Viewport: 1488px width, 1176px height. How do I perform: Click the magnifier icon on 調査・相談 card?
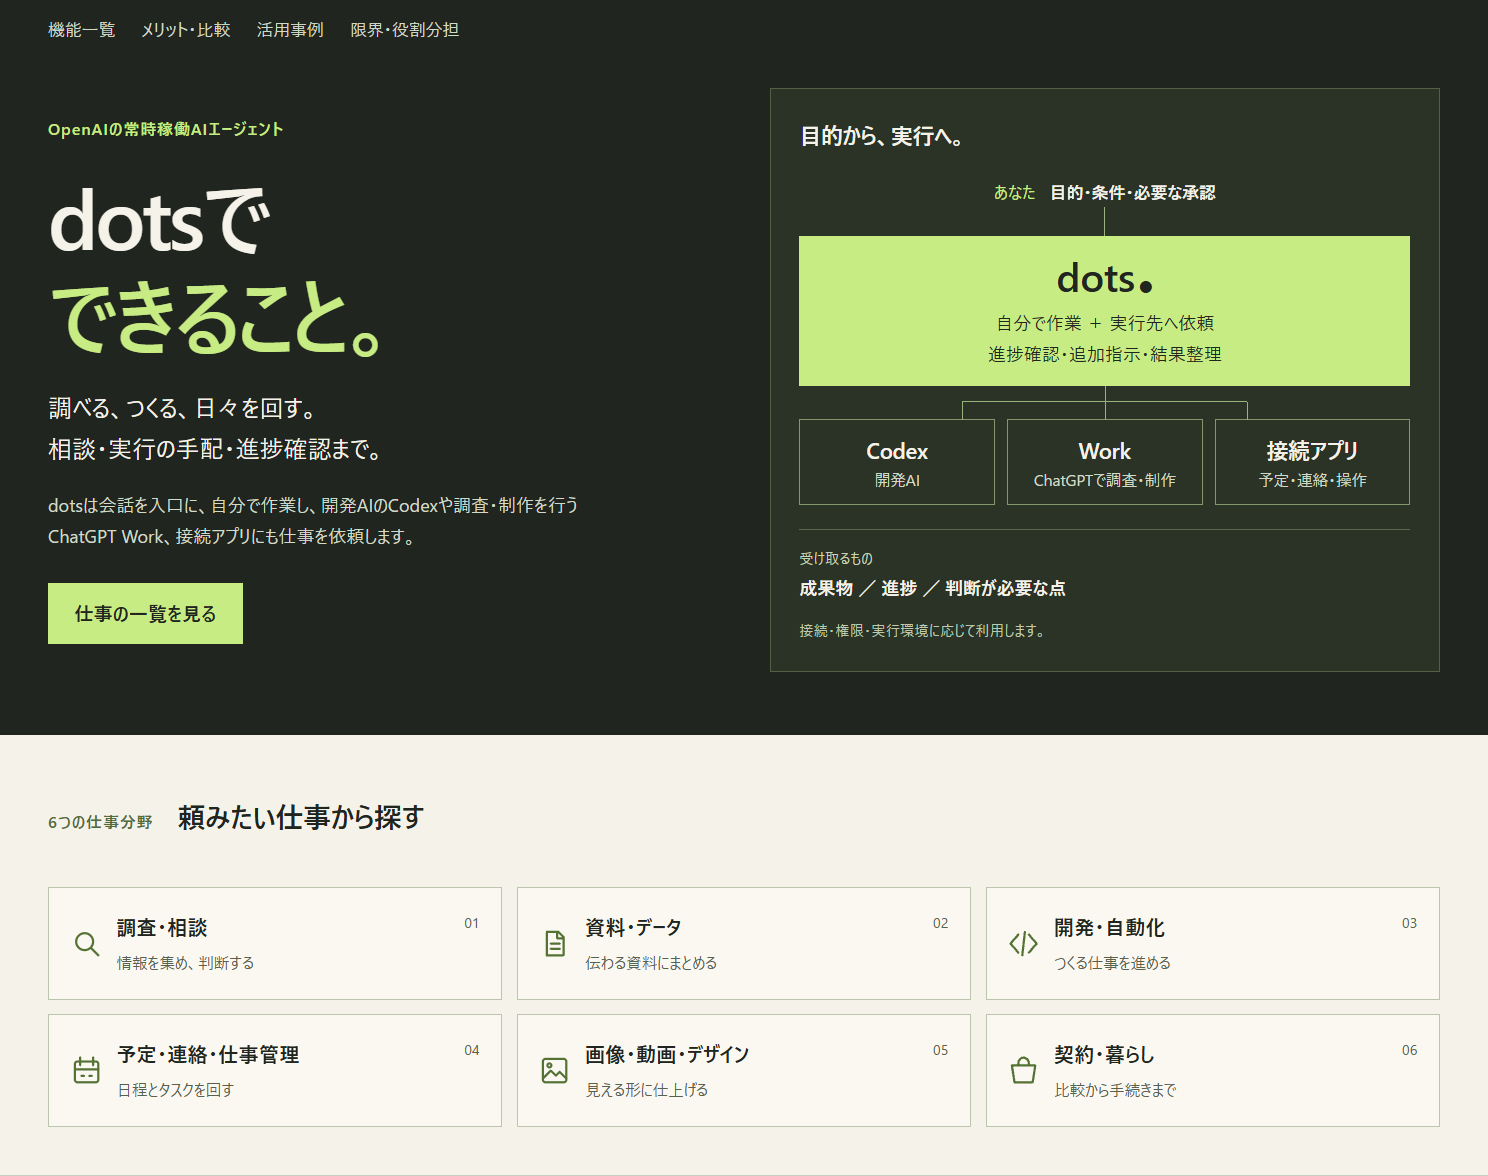[87, 944]
